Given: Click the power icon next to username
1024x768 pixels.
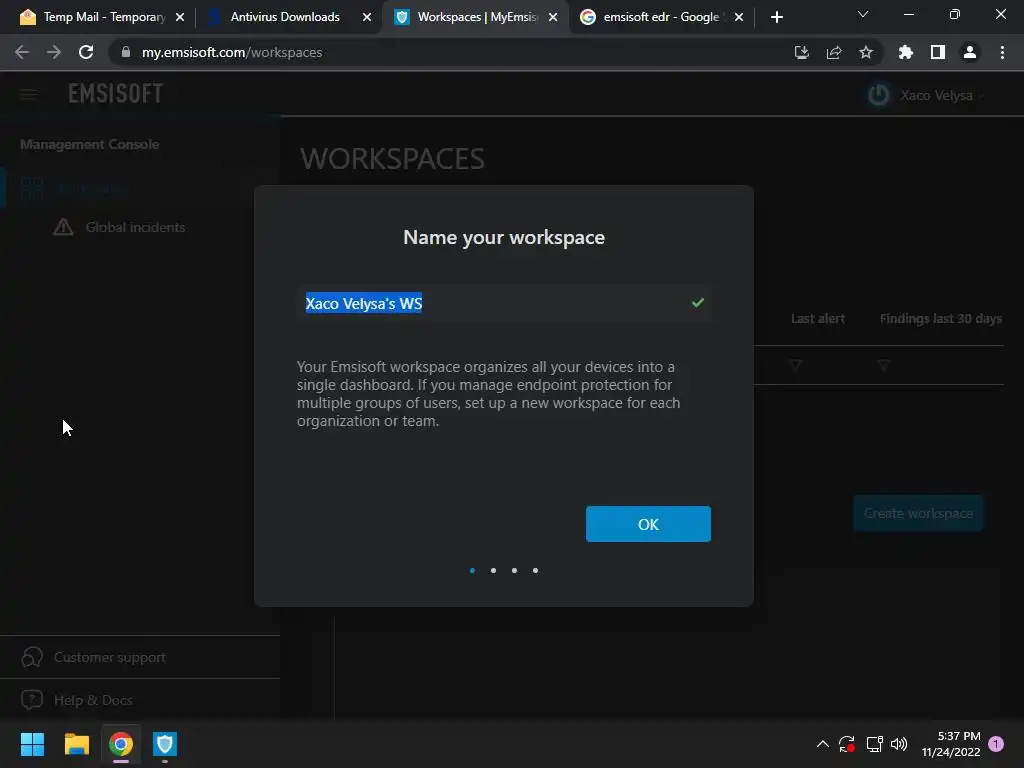Looking at the screenshot, I should [x=878, y=95].
